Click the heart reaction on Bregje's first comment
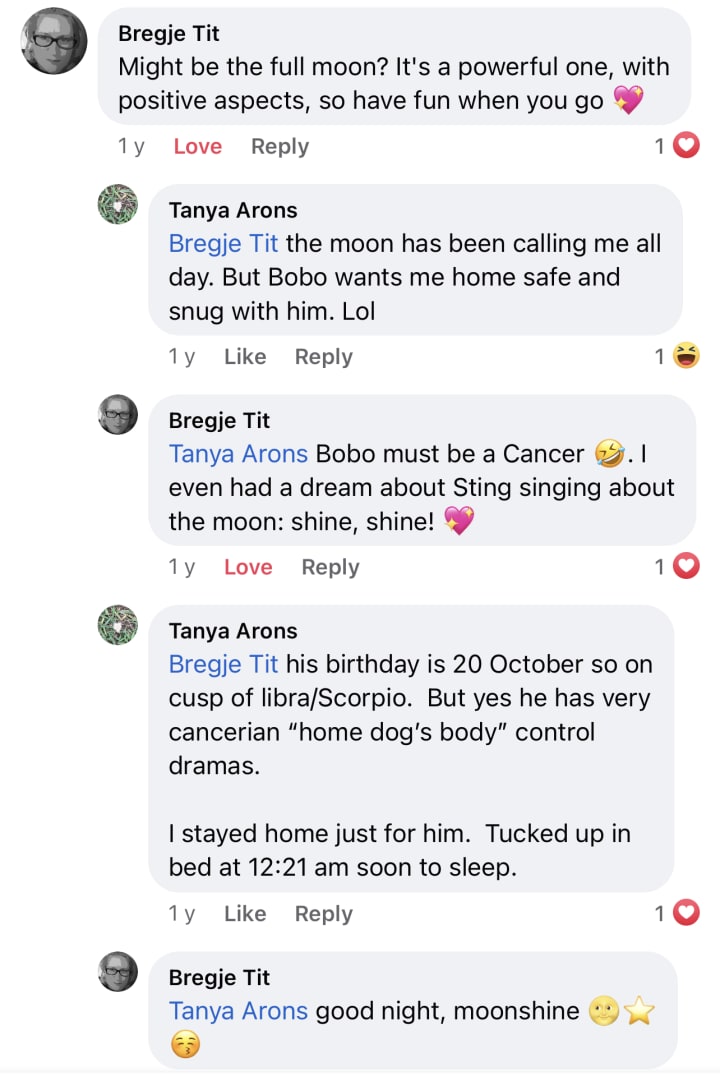 pos(686,147)
